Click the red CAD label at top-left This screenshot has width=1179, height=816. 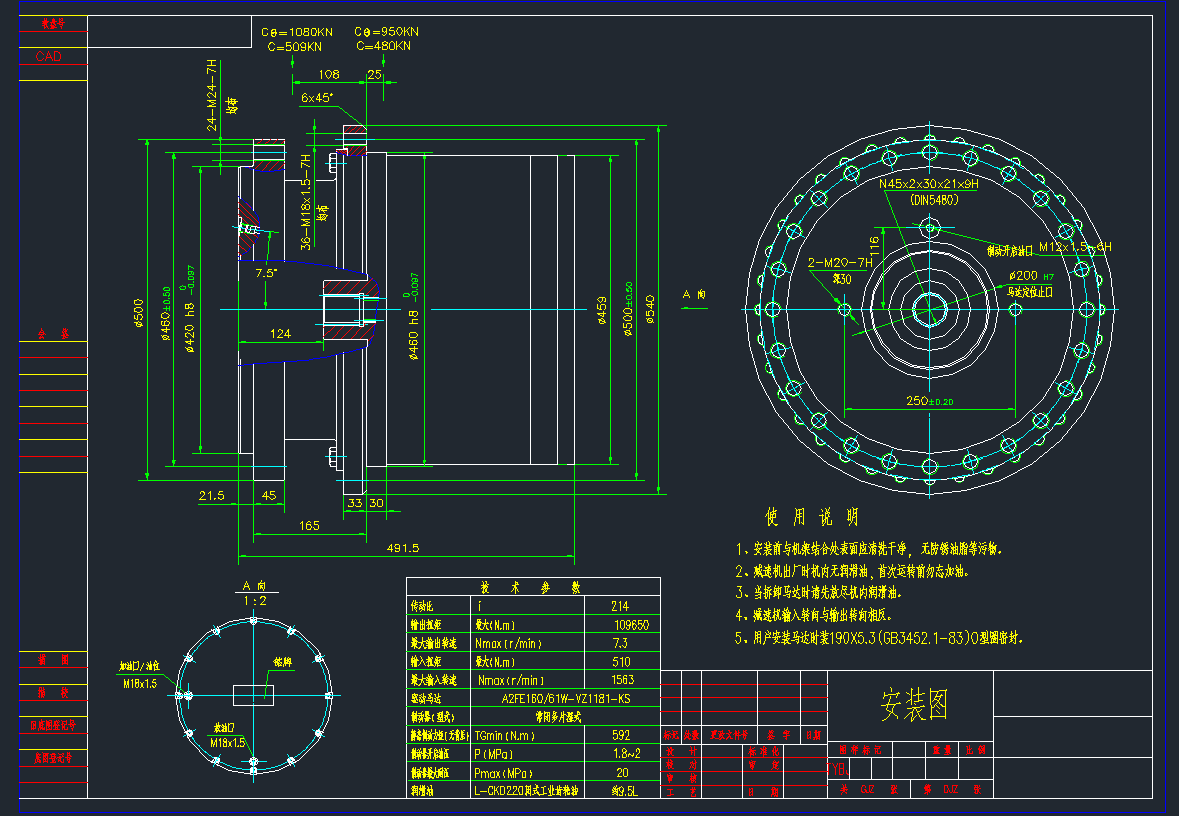click(48, 57)
